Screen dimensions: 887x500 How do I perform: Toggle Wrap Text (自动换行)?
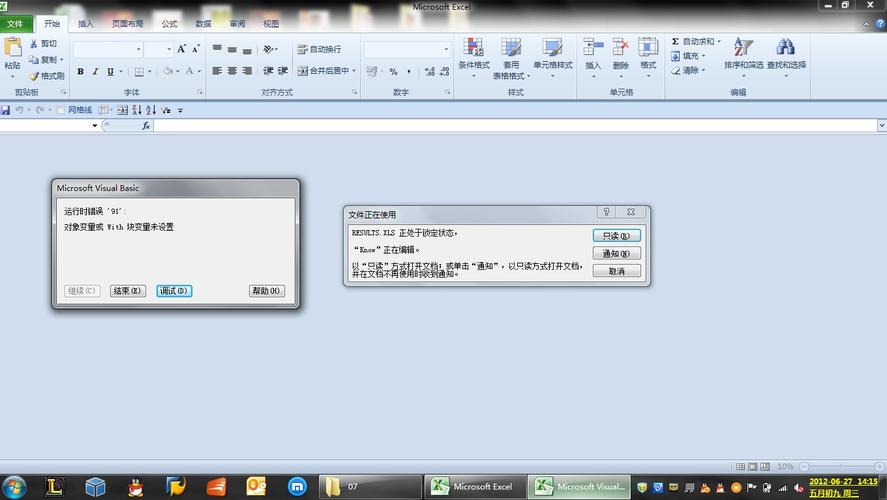318,49
